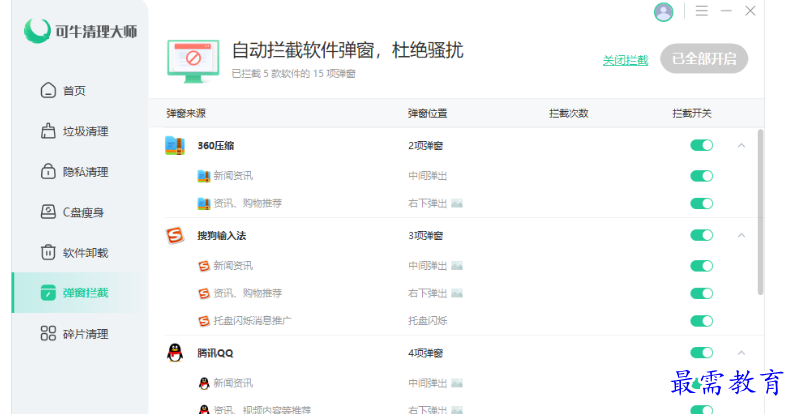The height and width of the screenshot is (414, 792).
Task: Click 拦截次数 column header
Action: pyautogui.click(x=569, y=113)
